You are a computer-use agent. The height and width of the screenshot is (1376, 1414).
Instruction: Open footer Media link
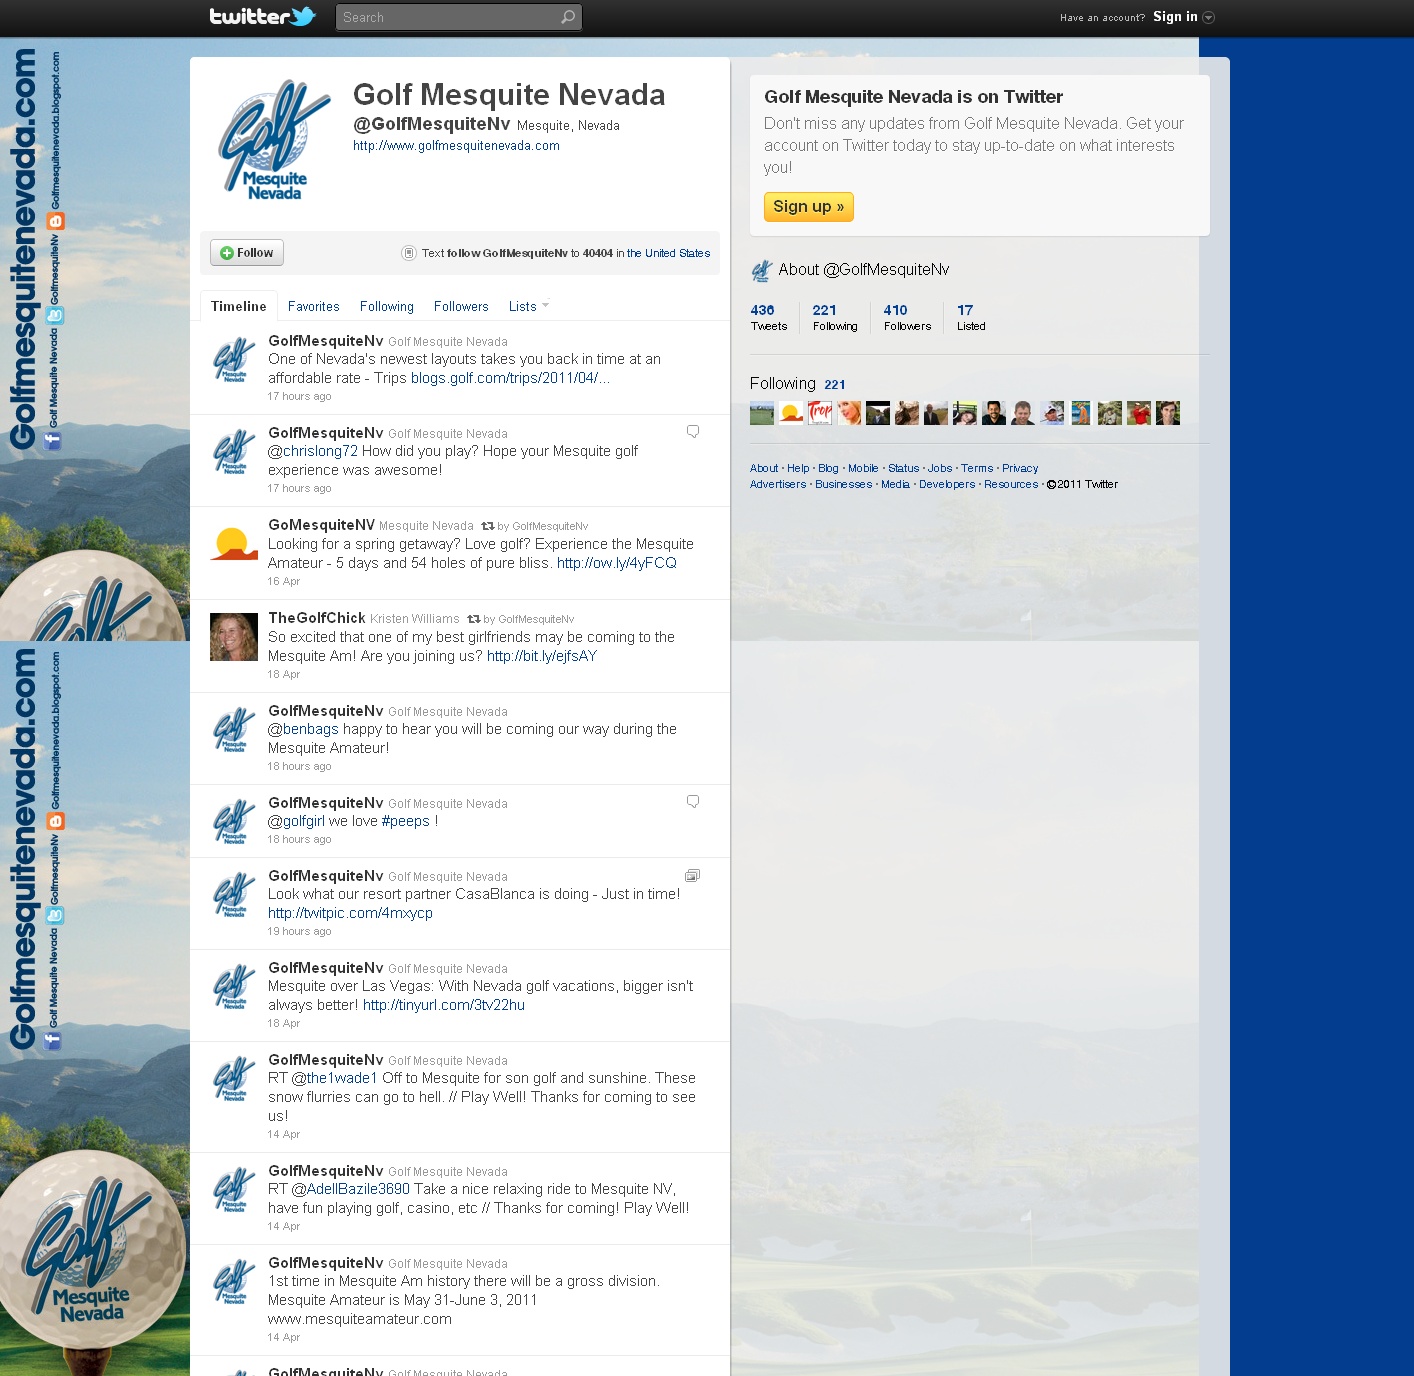[895, 484]
